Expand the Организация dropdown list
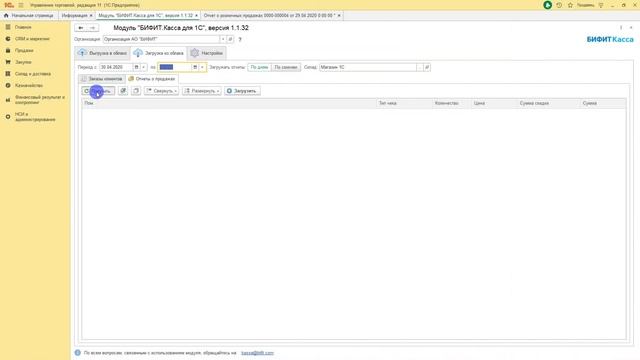Image resolution: width=640 pixels, height=360 pixels. [223, 39]
